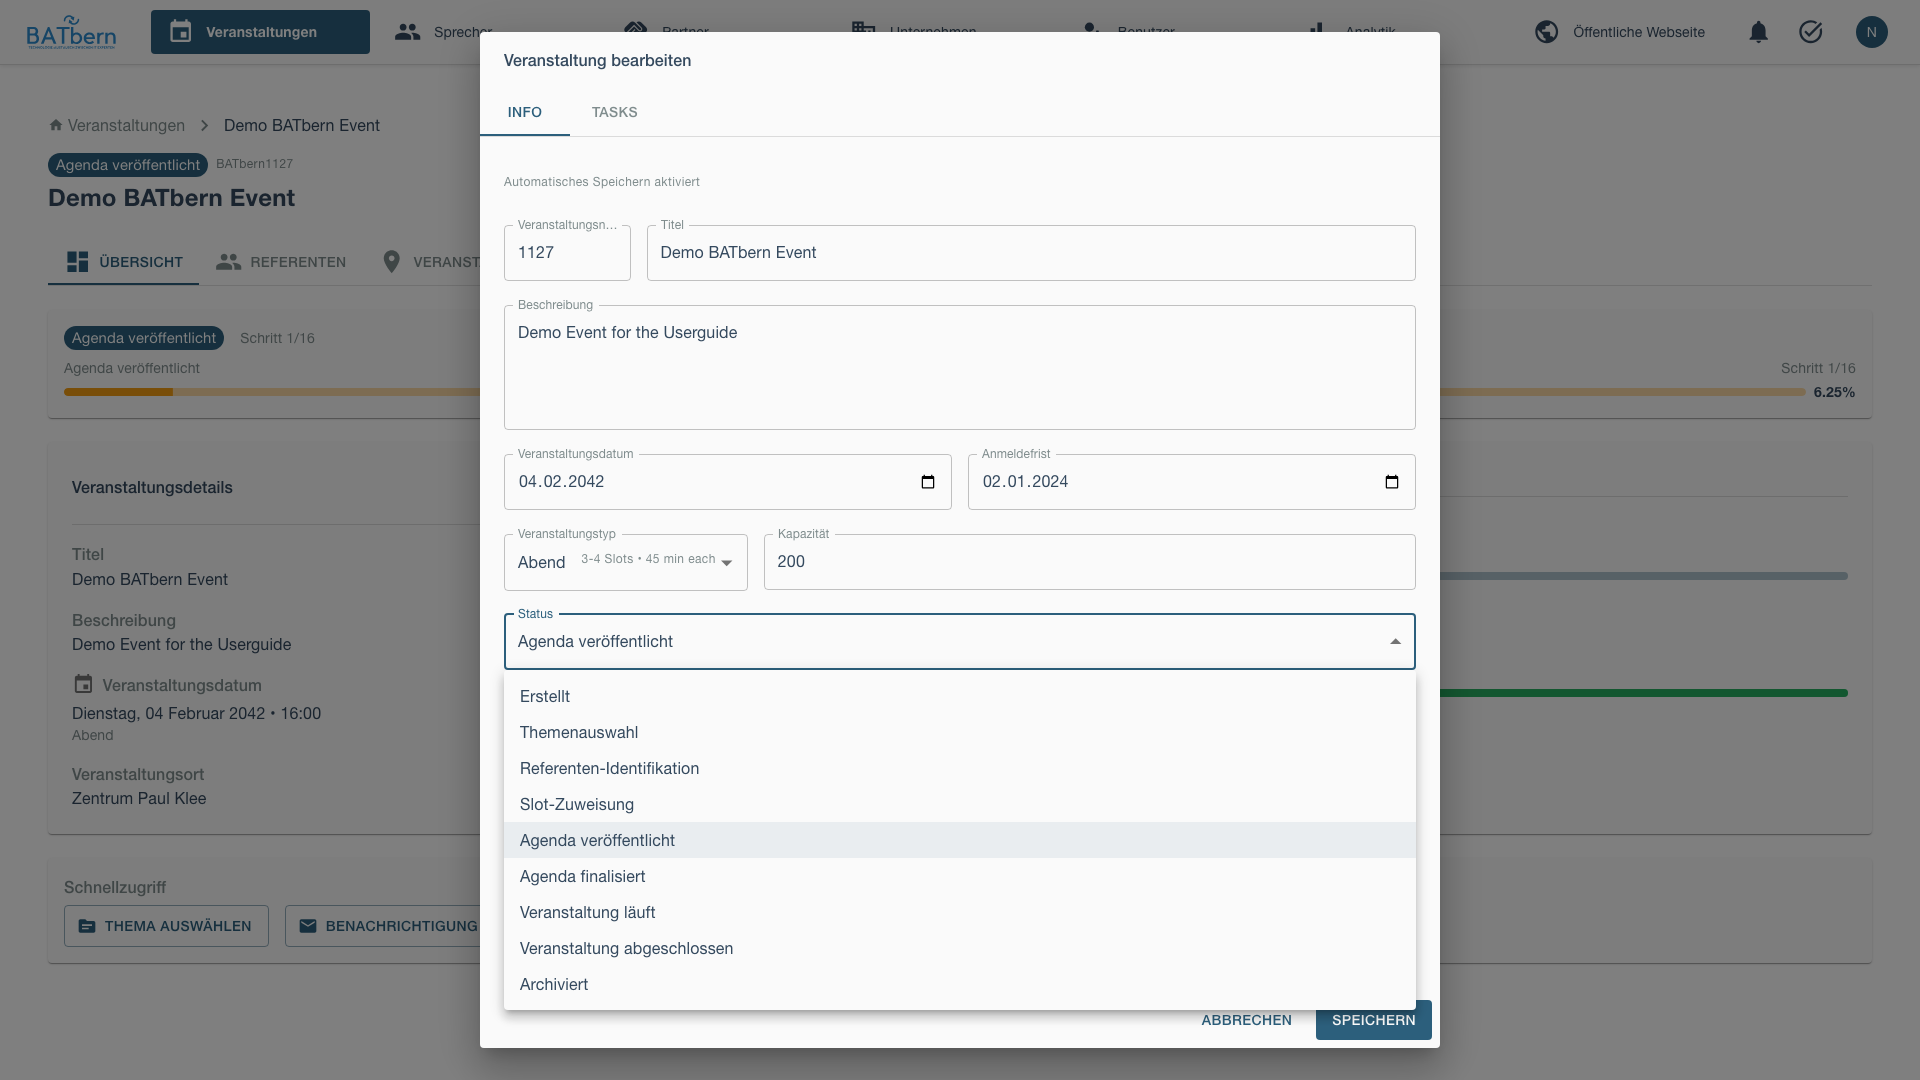This screenshot has height=1080, width=1920.
Task: Switch to the TASKS tab
Action: point(614,112)
